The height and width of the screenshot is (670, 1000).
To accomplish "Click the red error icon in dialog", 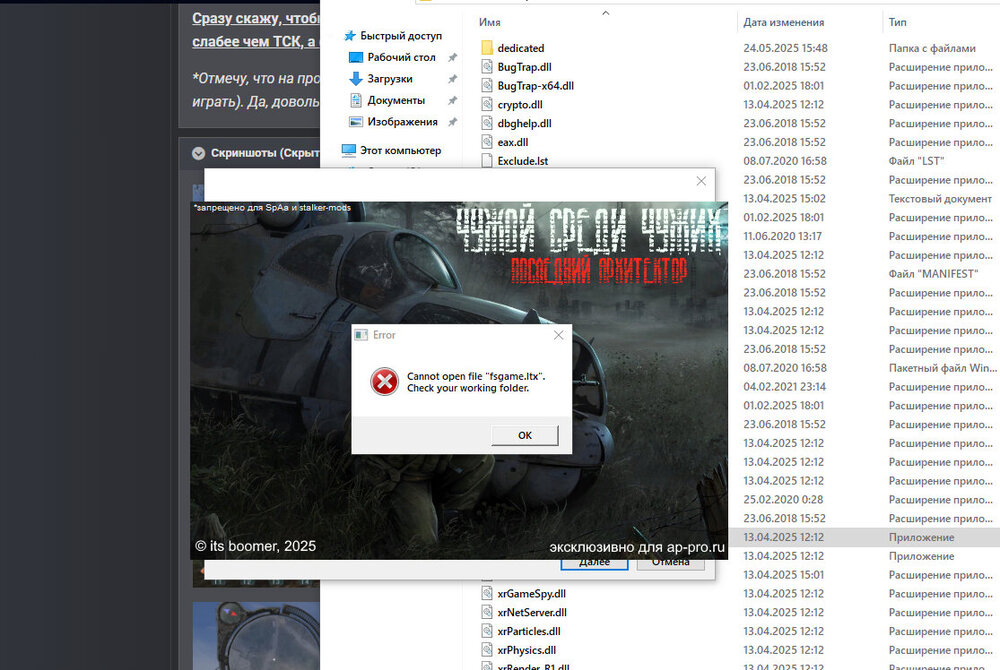I will [x=385, y=381].
